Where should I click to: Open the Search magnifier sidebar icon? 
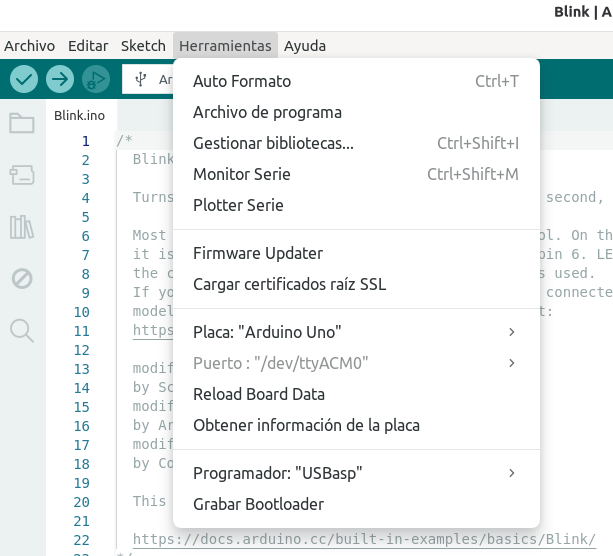[x=22, y=331]
